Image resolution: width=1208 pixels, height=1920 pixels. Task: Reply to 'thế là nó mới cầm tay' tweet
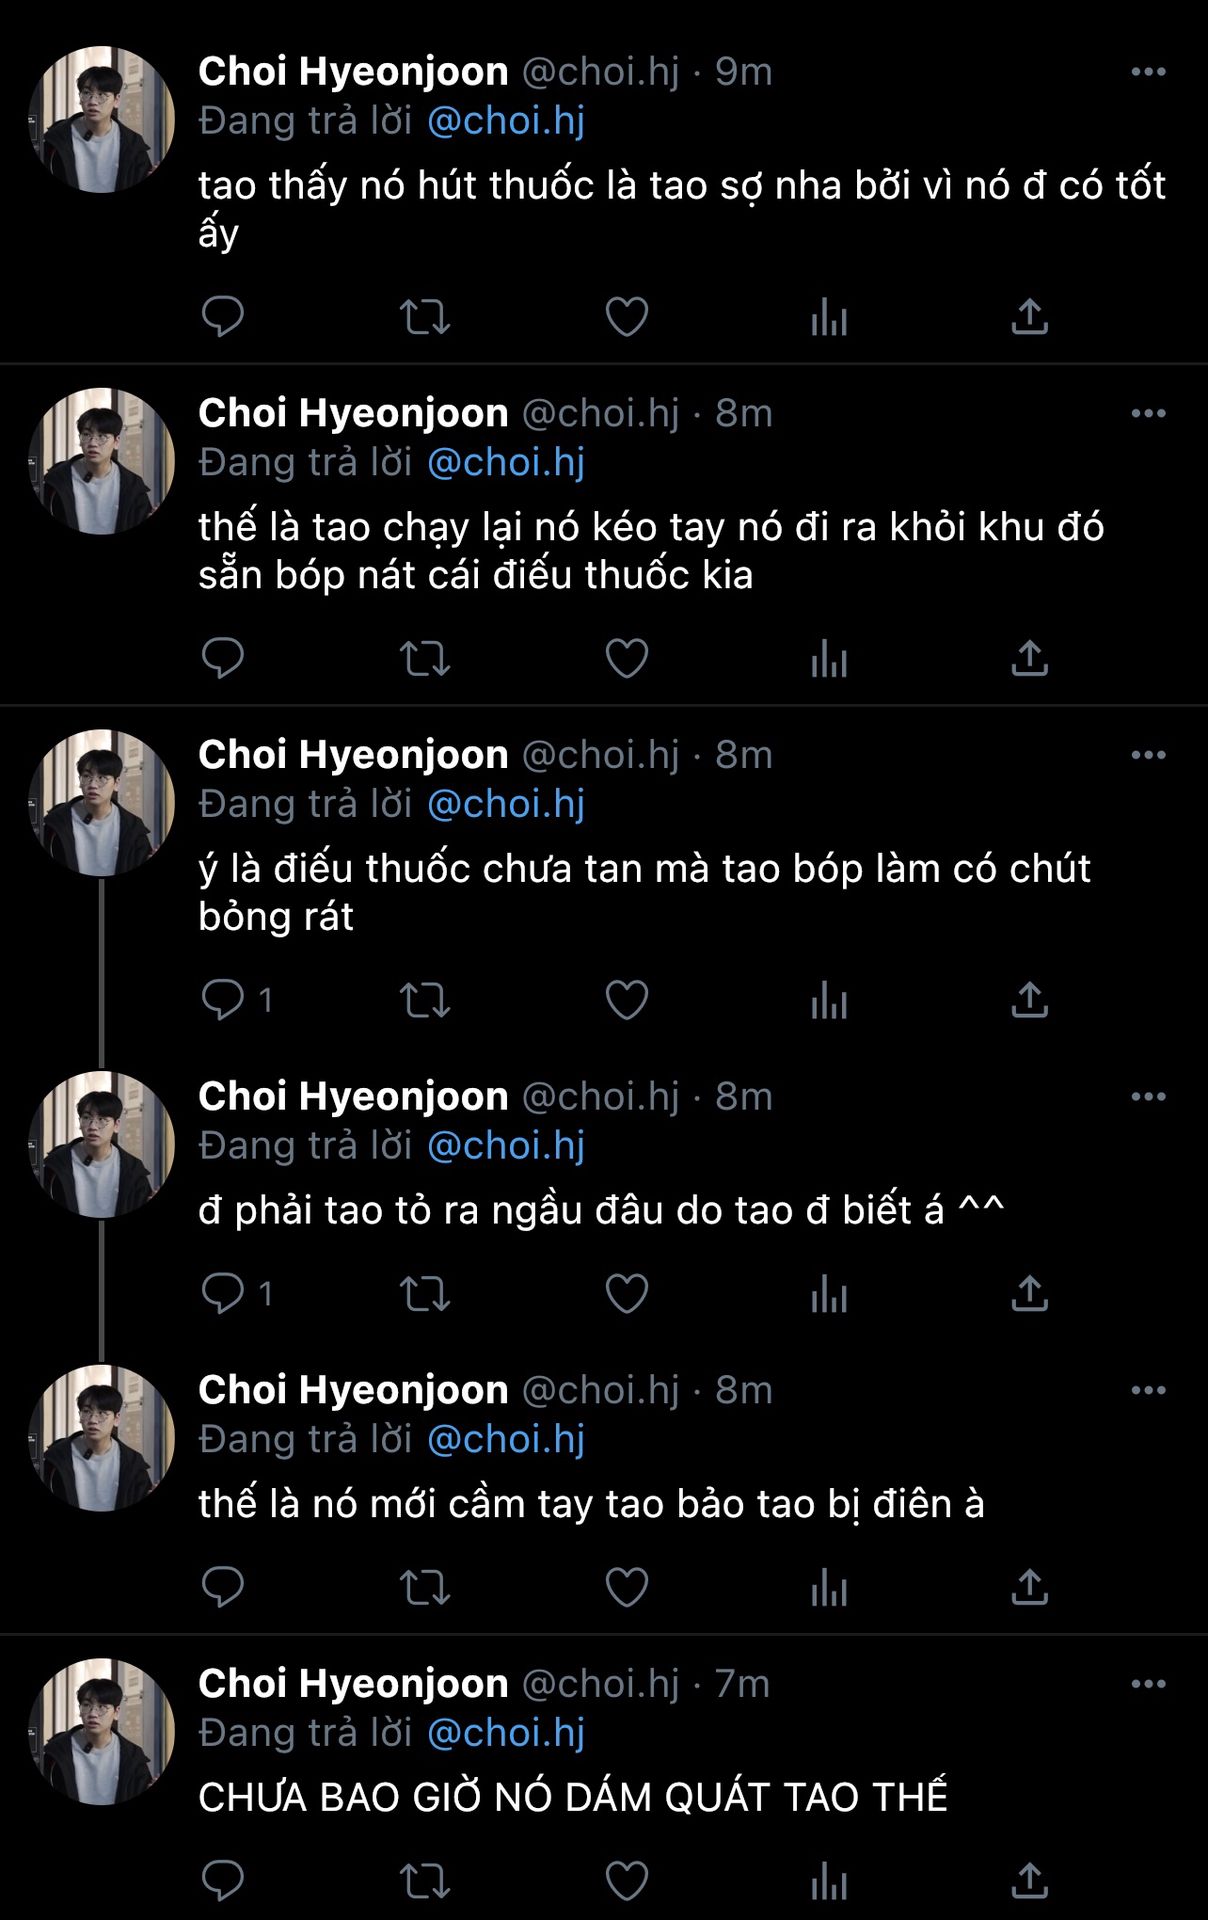coord(222,1587)
